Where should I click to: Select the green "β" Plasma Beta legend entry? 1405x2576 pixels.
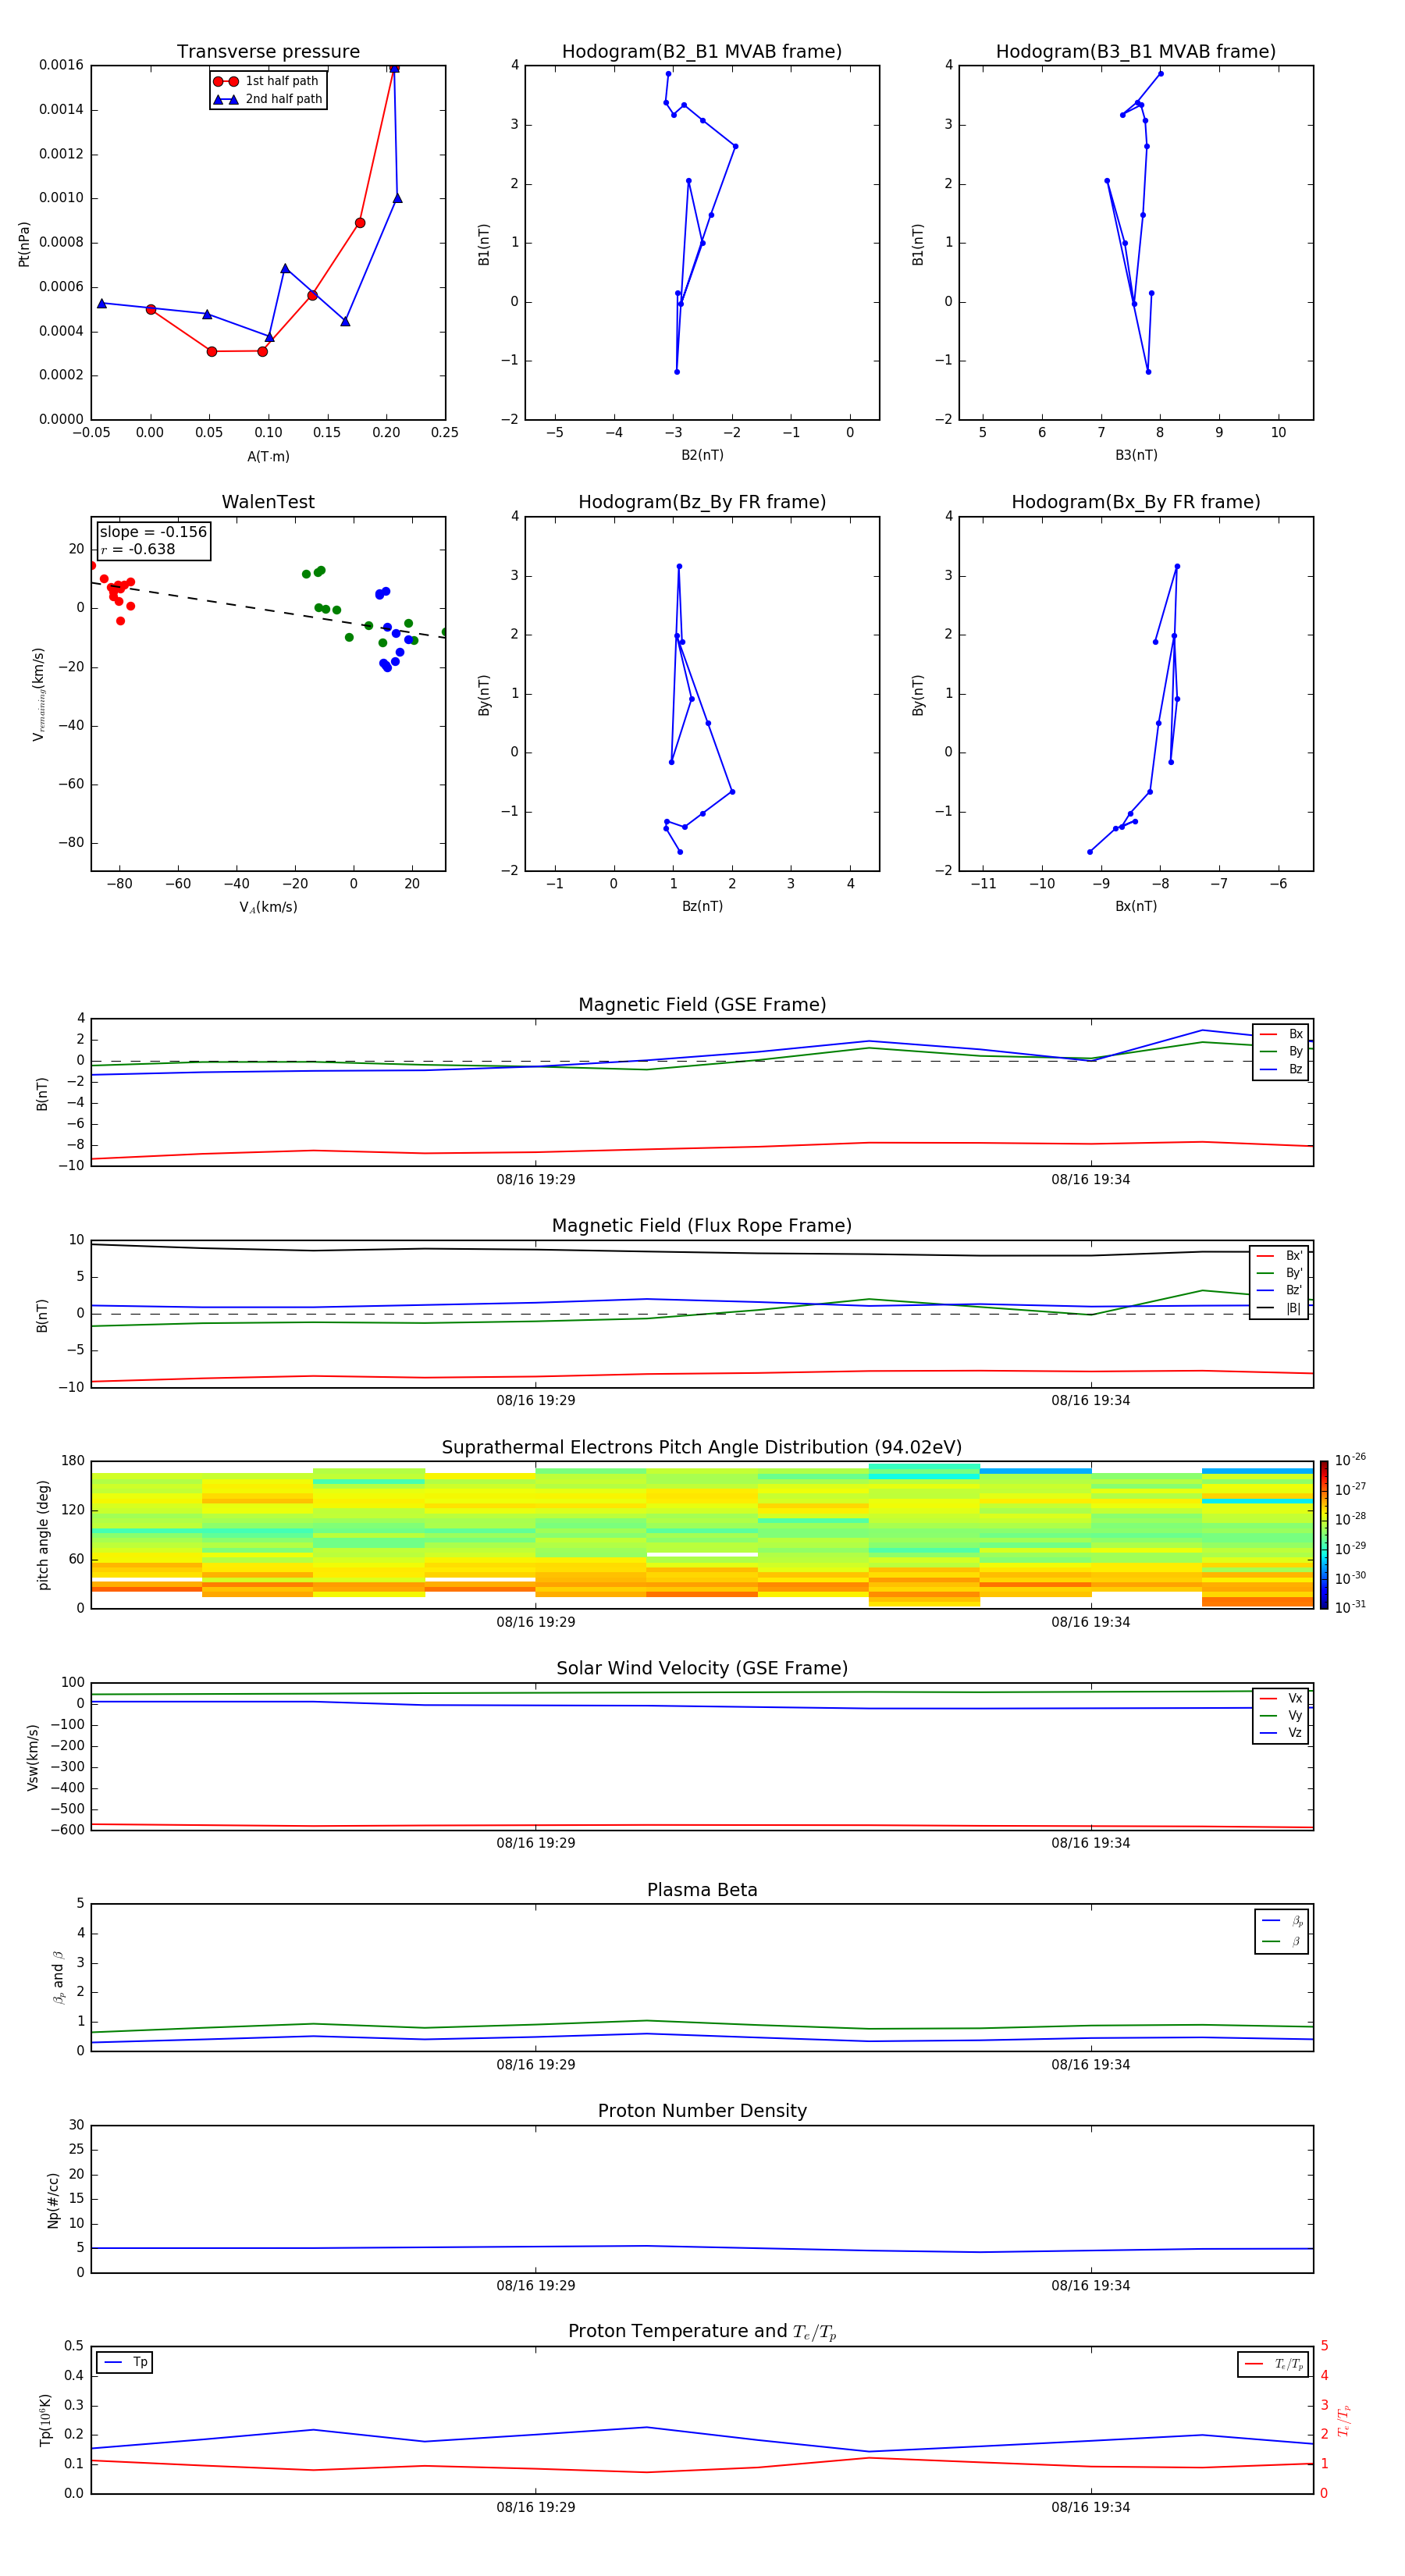point(1282,1942)
